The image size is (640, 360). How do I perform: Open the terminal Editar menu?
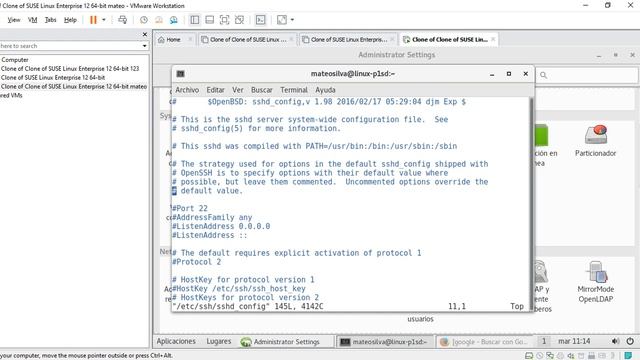point(215,90)
